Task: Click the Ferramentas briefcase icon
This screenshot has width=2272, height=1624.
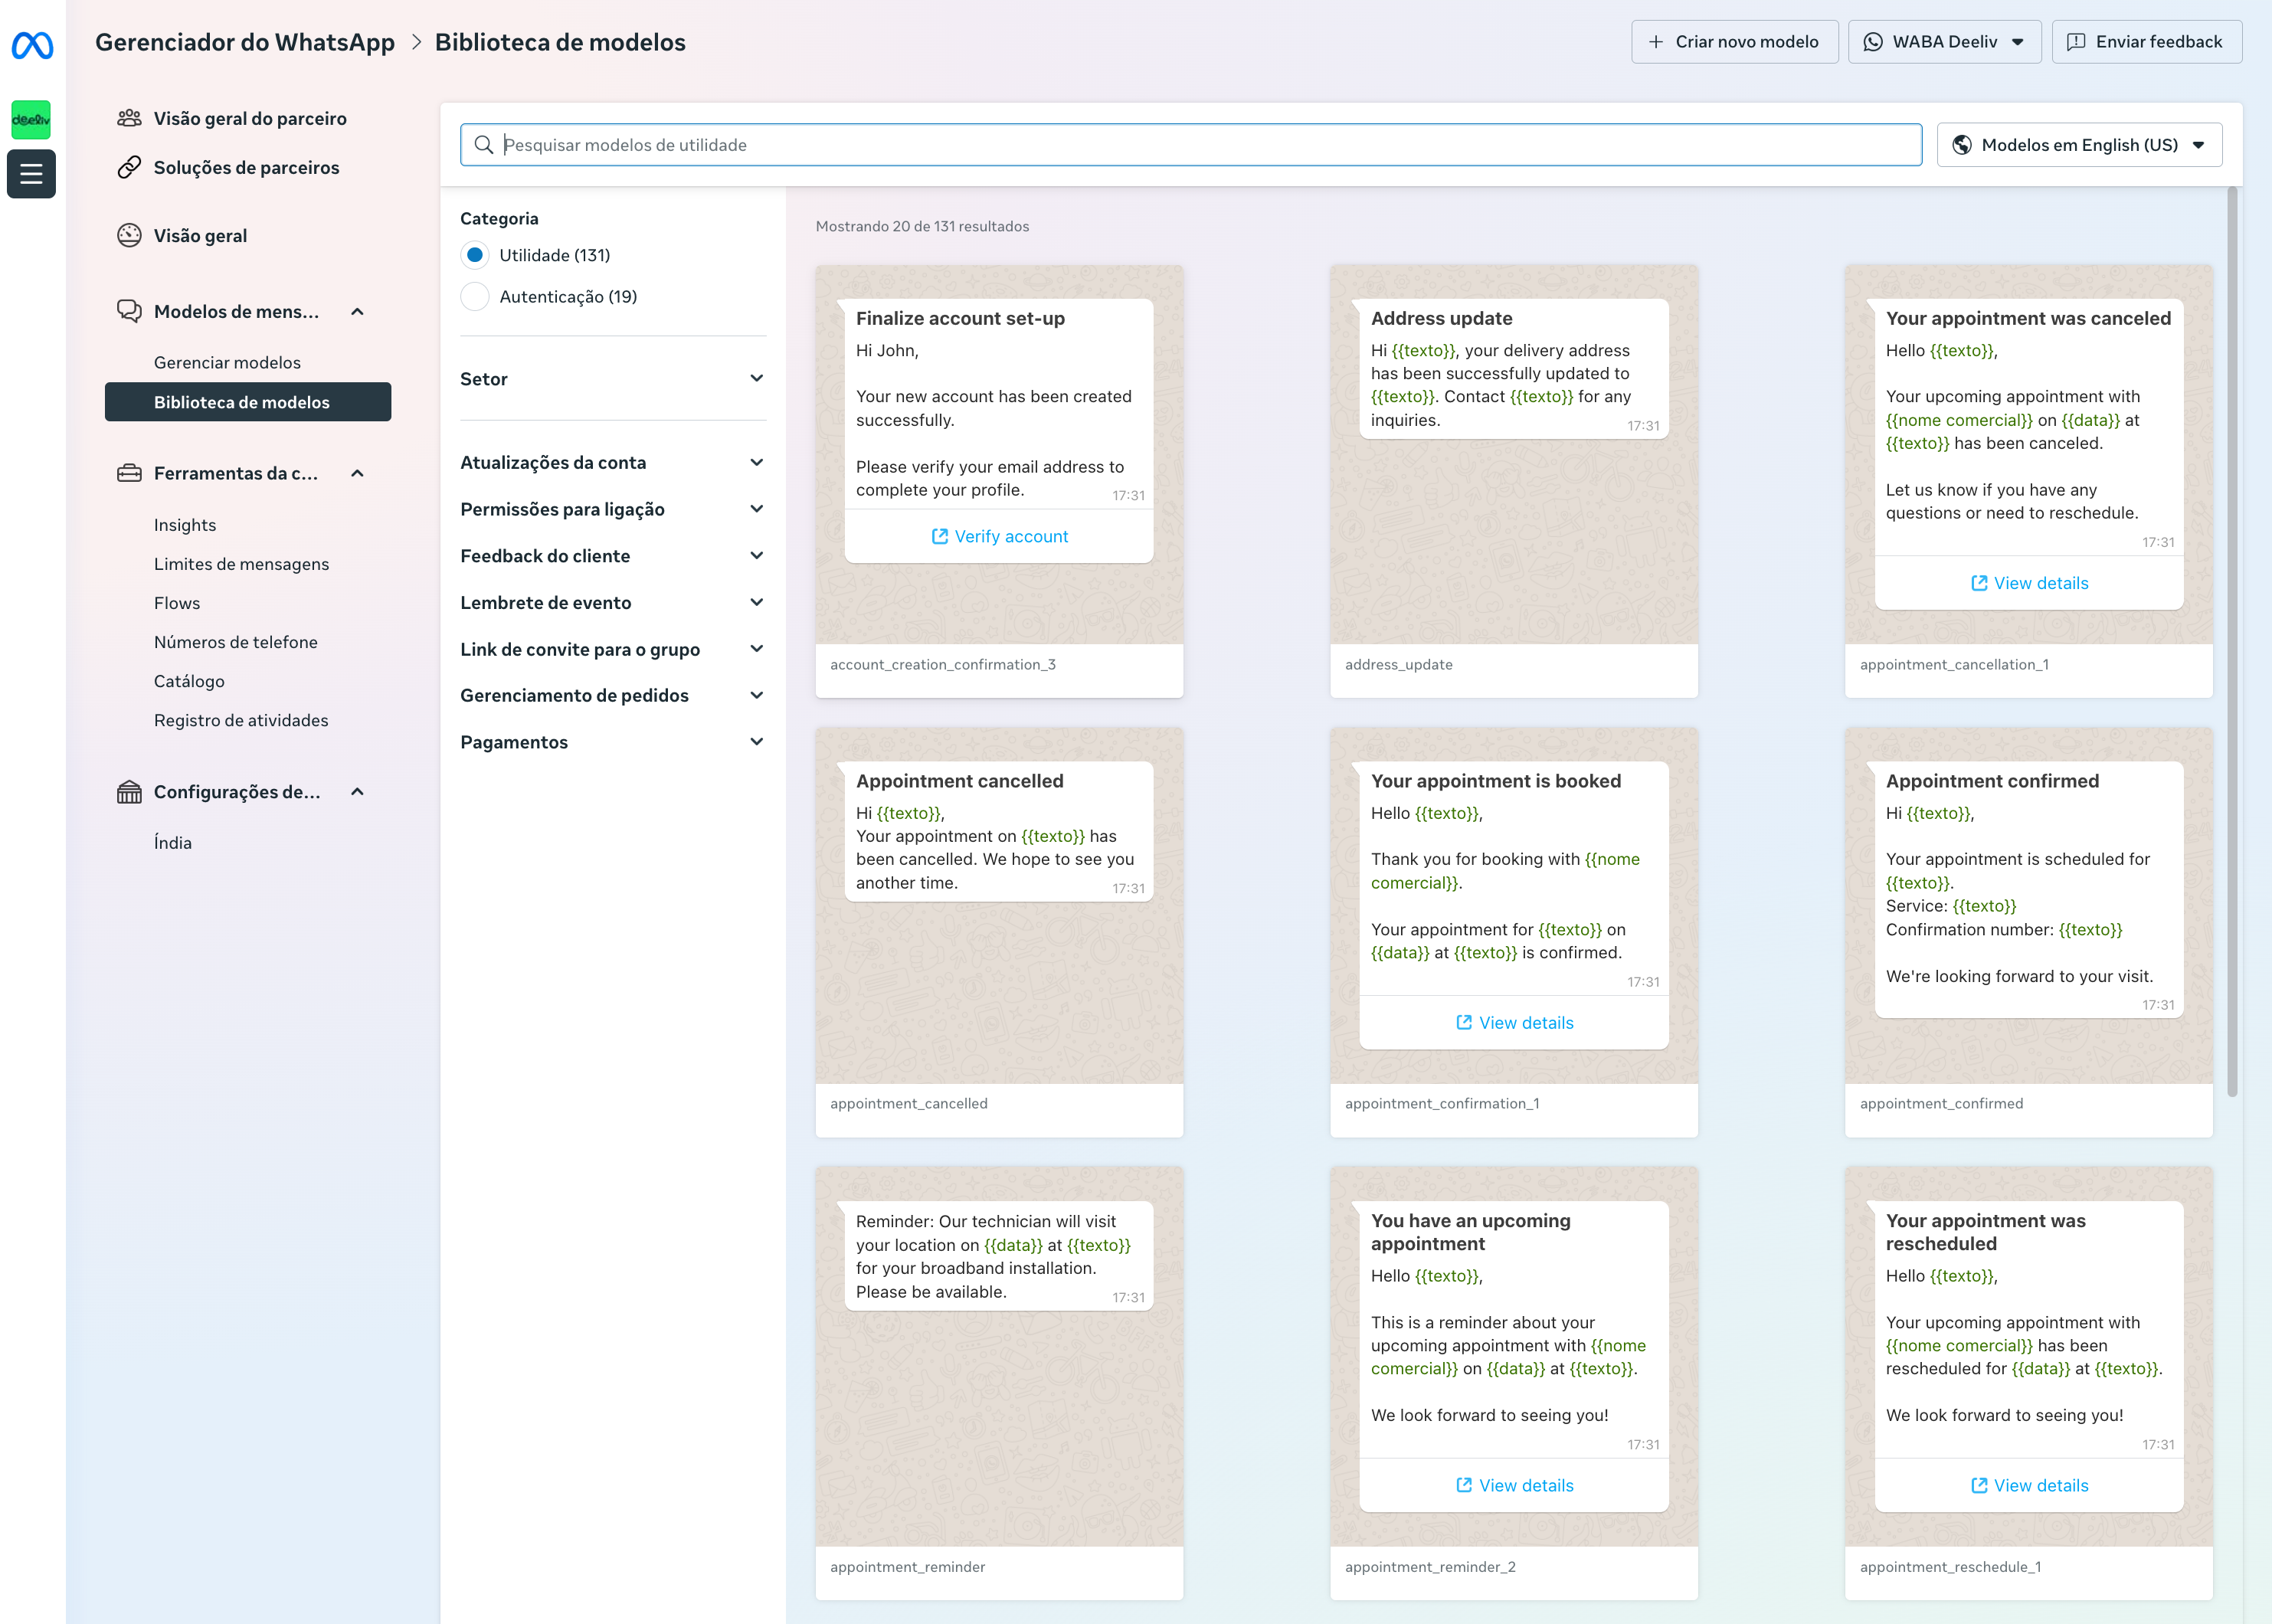Action: pyautogui.click(x=129, y=473)
